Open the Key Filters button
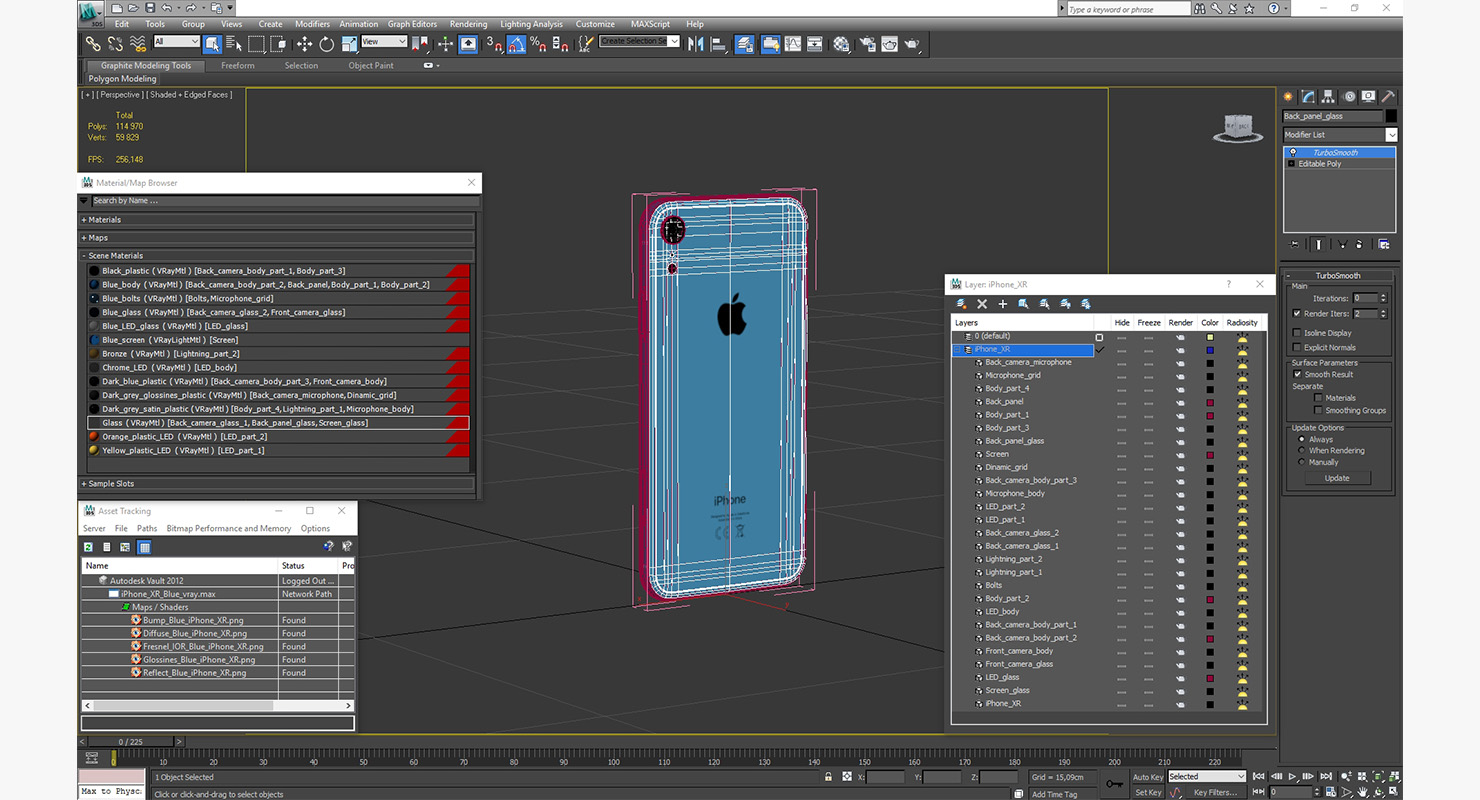 1215,793
